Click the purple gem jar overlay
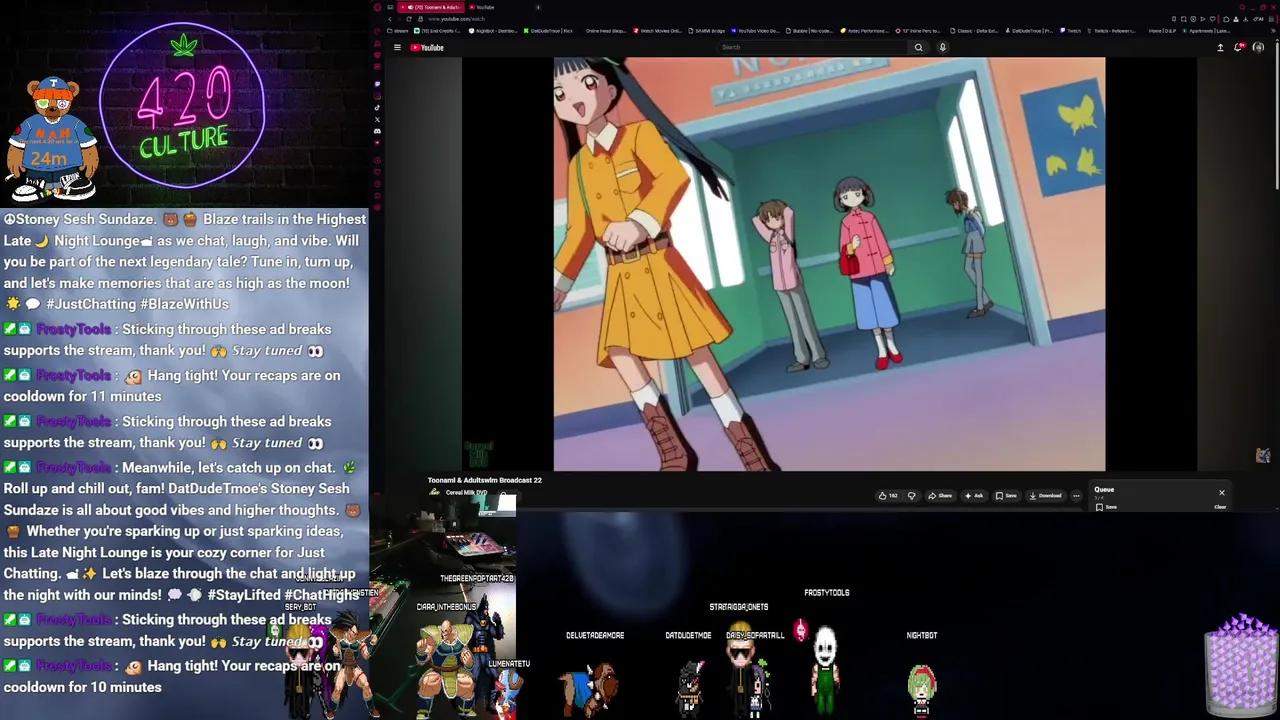Screen dimensions: 1280x720 coord(1242,665)
